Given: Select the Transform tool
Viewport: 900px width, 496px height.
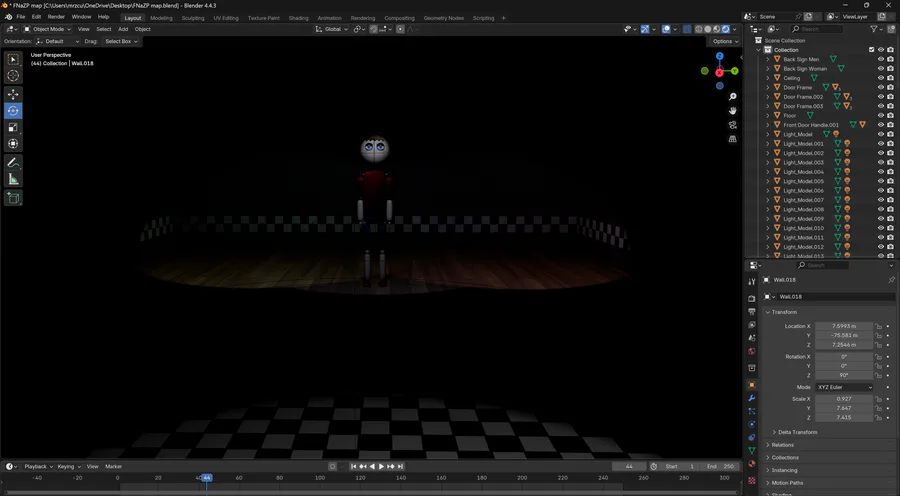Looking at the screenshot, I should click(13, 144).
